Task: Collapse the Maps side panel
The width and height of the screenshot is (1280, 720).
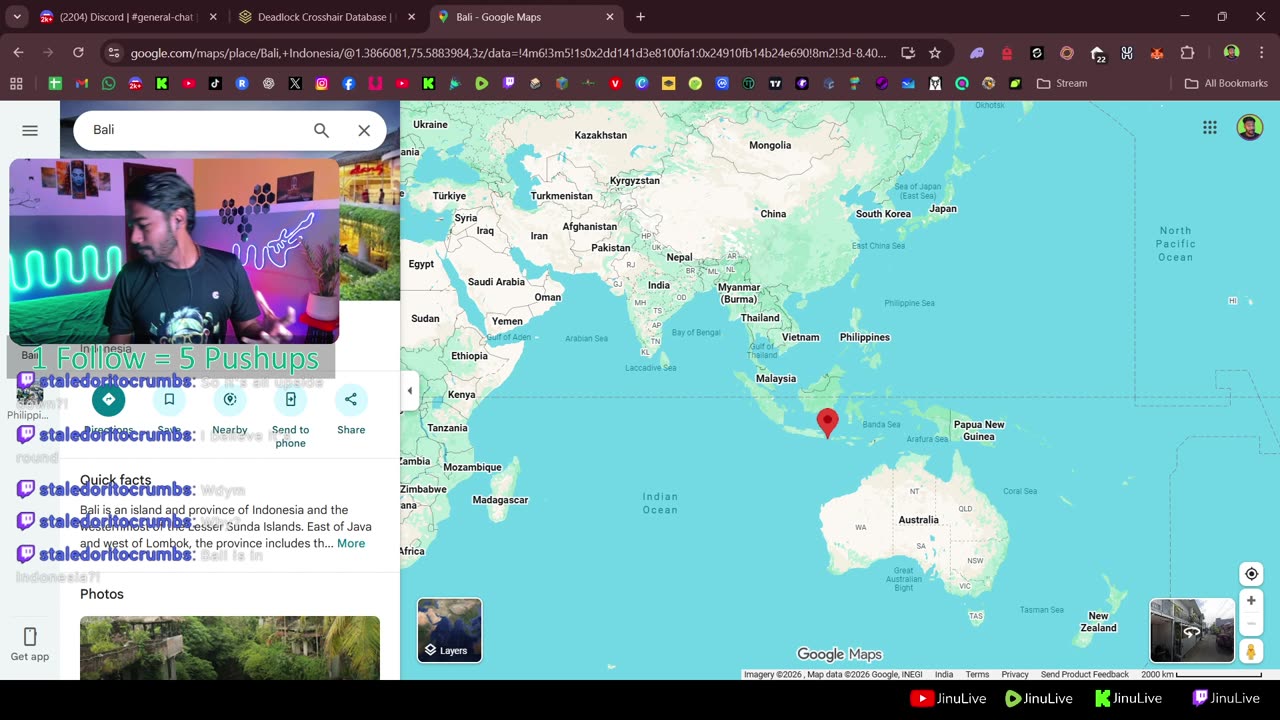Action: tap(409, 391)
